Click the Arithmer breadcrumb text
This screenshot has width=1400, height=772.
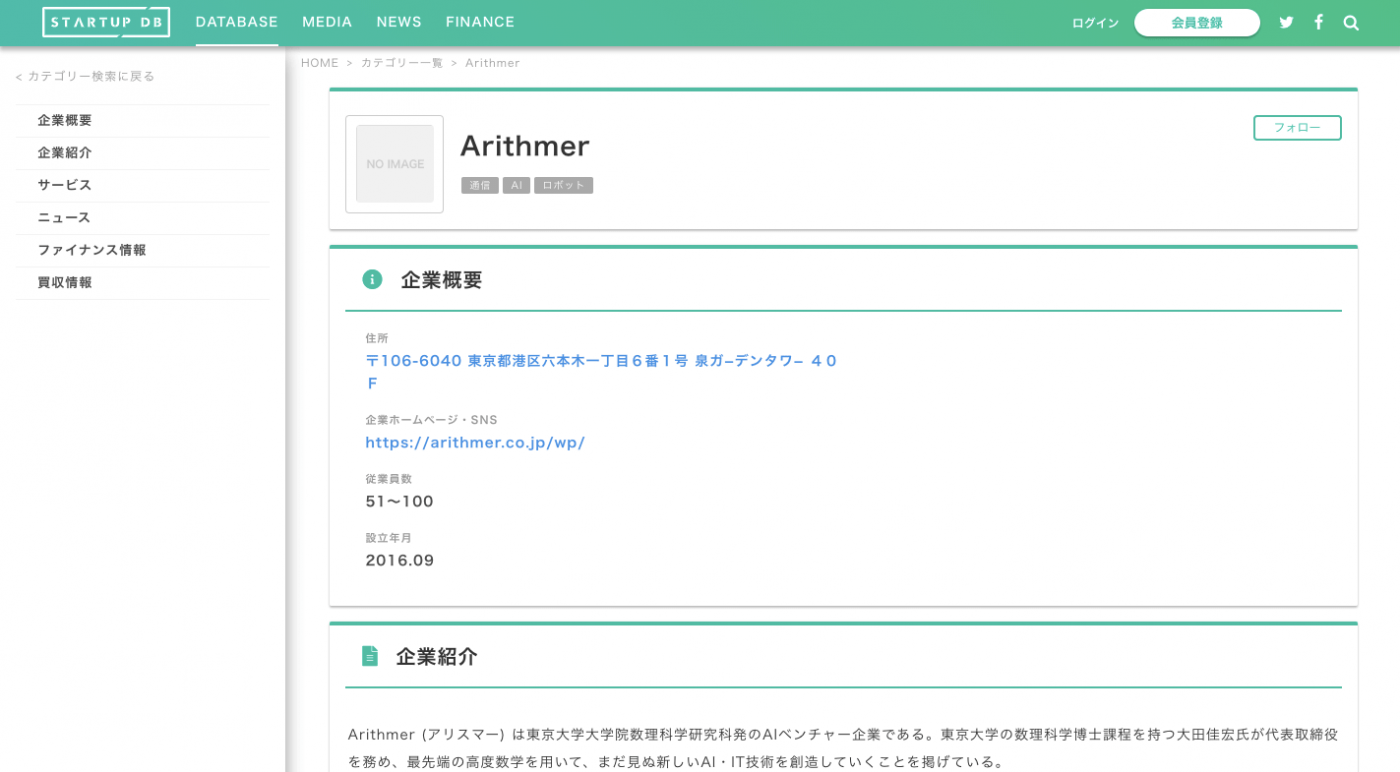coord(492,63)
